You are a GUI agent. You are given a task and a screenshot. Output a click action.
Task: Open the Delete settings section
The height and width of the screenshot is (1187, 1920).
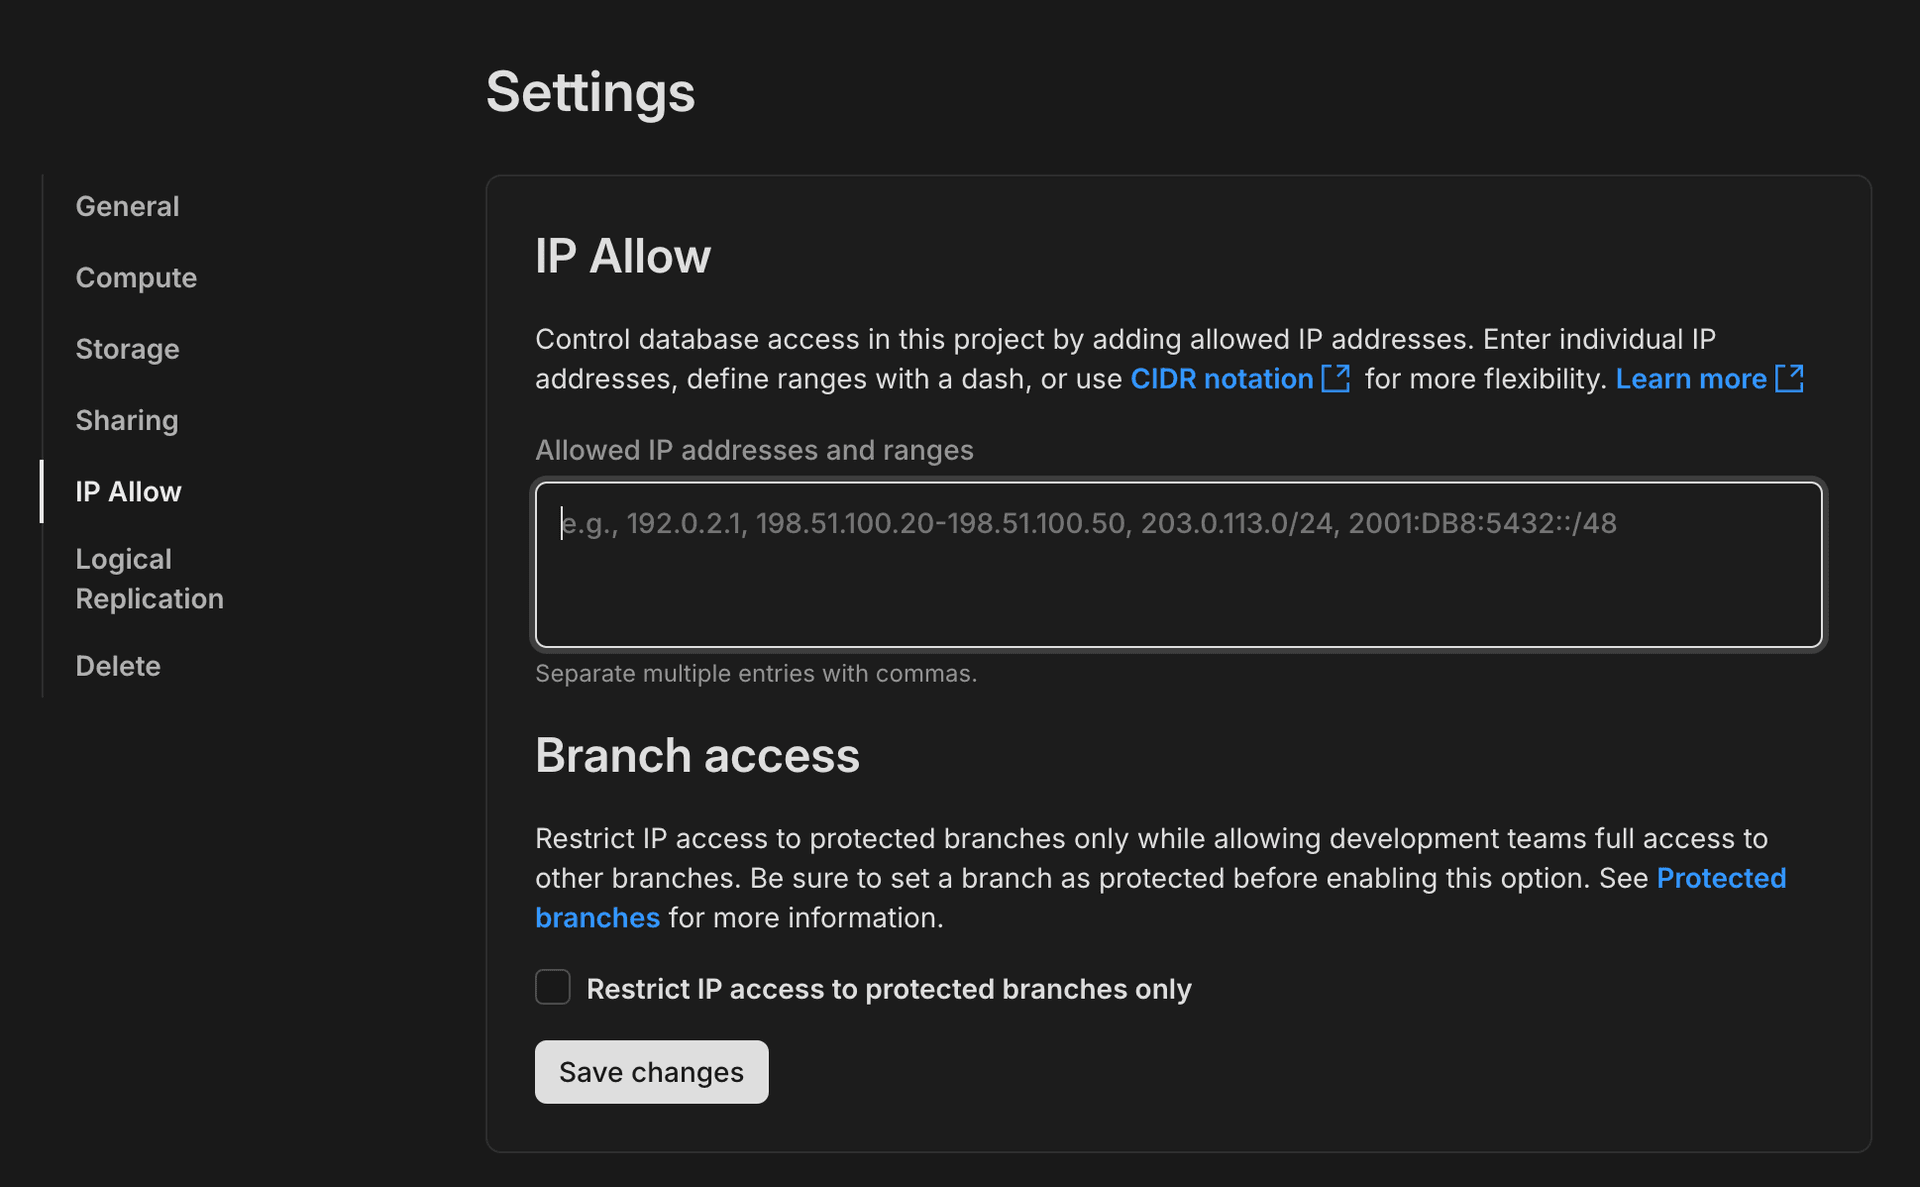point(117,665)
